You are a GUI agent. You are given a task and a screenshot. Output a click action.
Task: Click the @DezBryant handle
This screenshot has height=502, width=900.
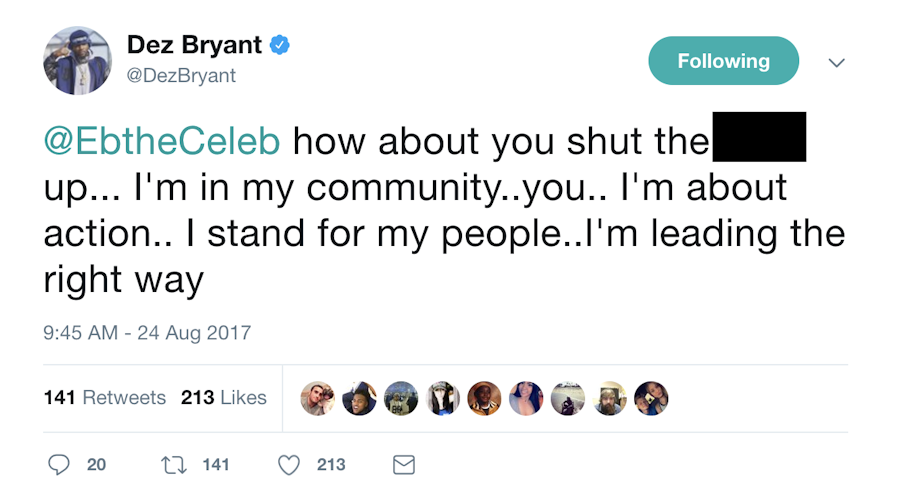[181, 75]
